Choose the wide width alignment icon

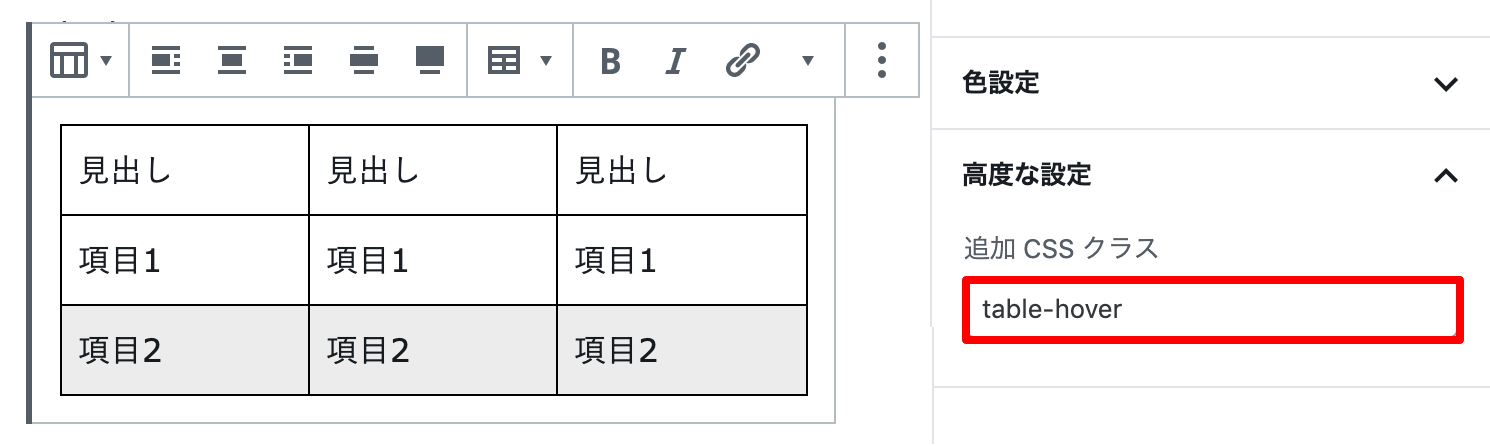(364, 61)
